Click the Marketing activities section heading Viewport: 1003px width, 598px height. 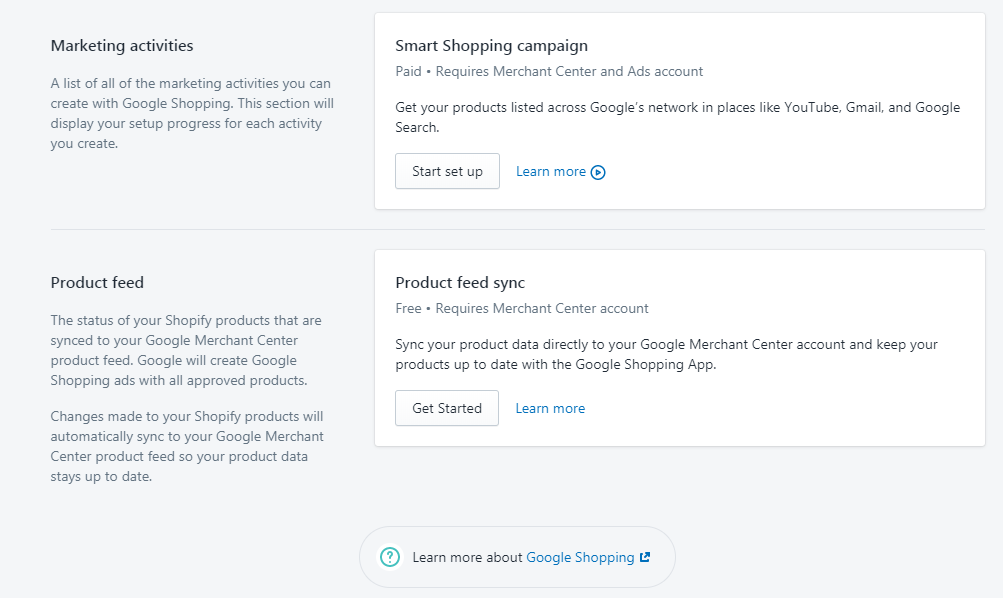[x=122, y=46]
